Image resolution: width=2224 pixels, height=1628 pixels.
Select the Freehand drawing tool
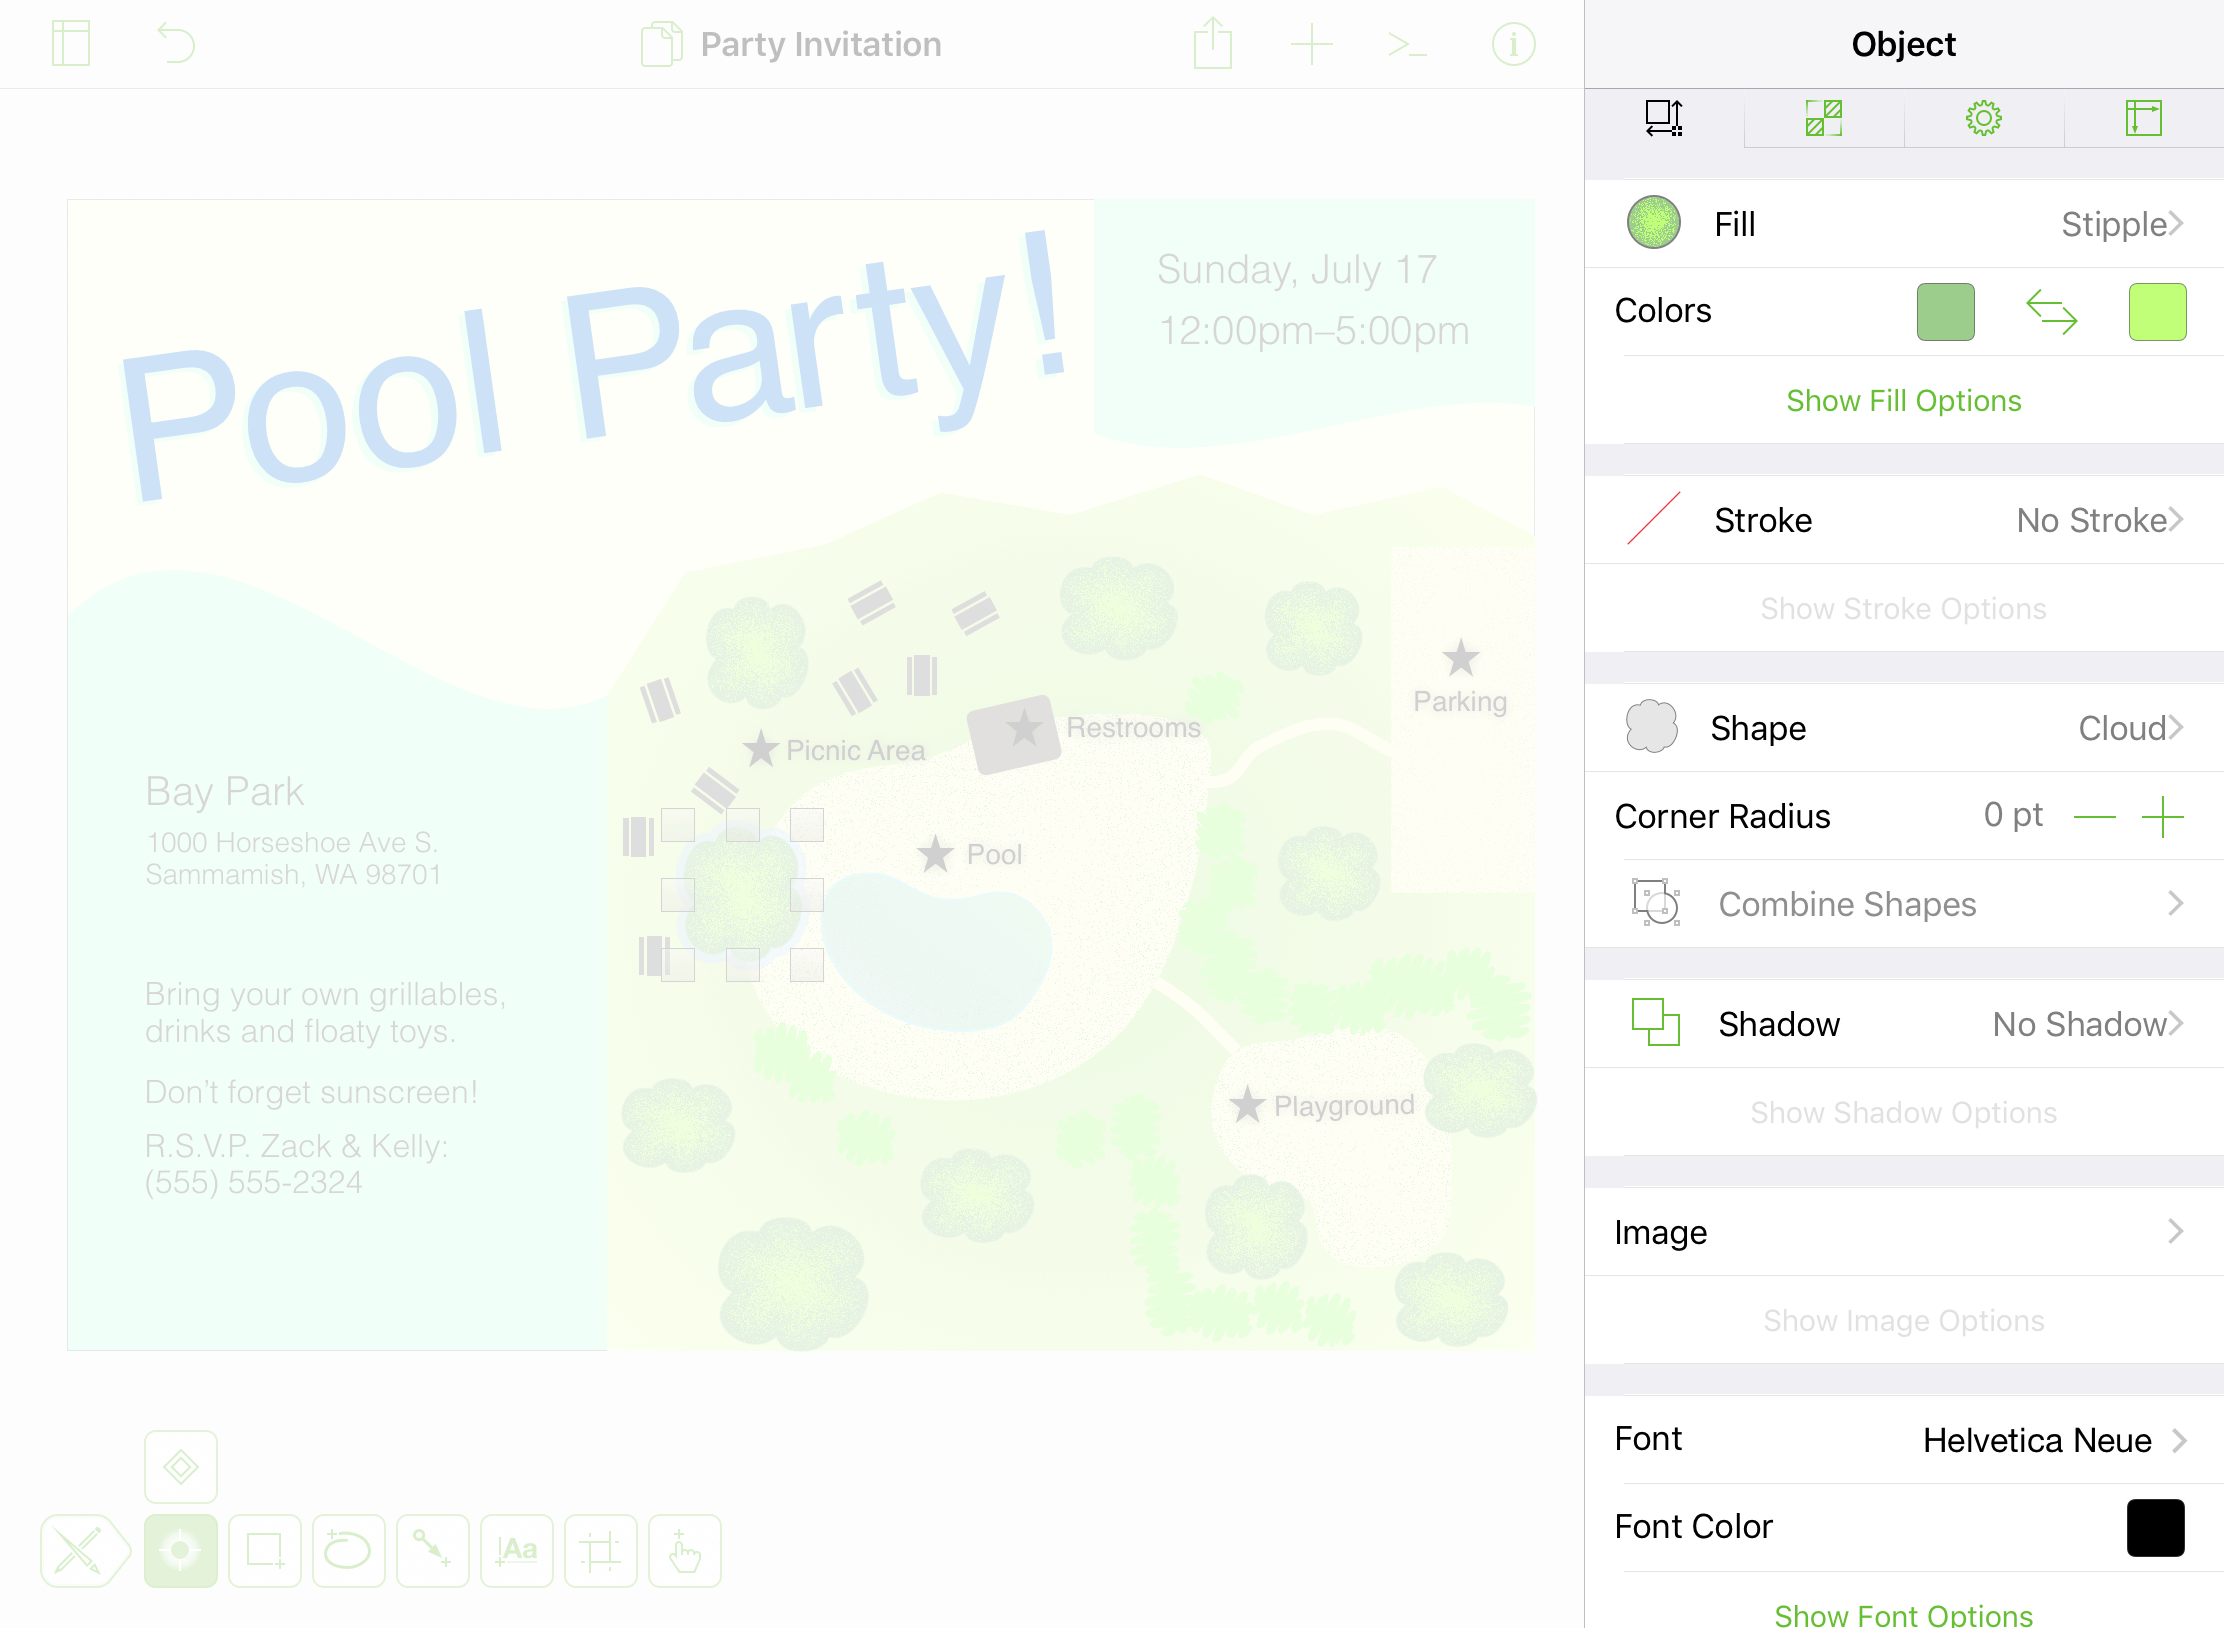[348, 1551]
